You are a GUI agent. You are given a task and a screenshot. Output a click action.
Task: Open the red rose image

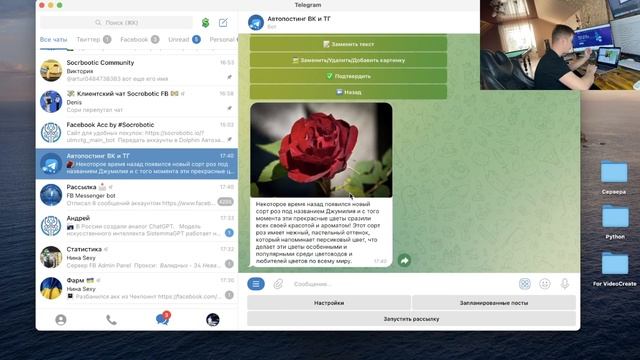[x=321, y=150]
